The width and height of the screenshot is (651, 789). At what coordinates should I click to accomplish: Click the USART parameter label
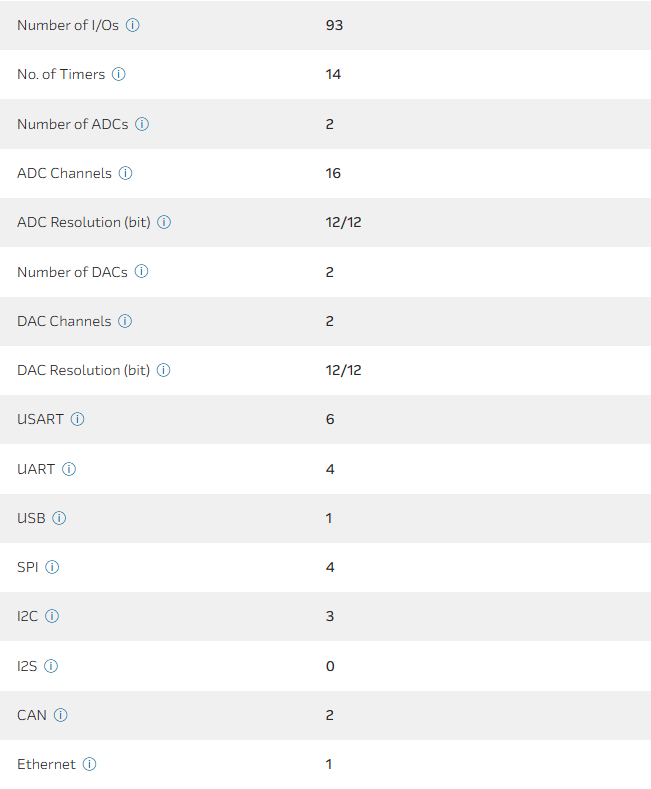tap(40, 419)
